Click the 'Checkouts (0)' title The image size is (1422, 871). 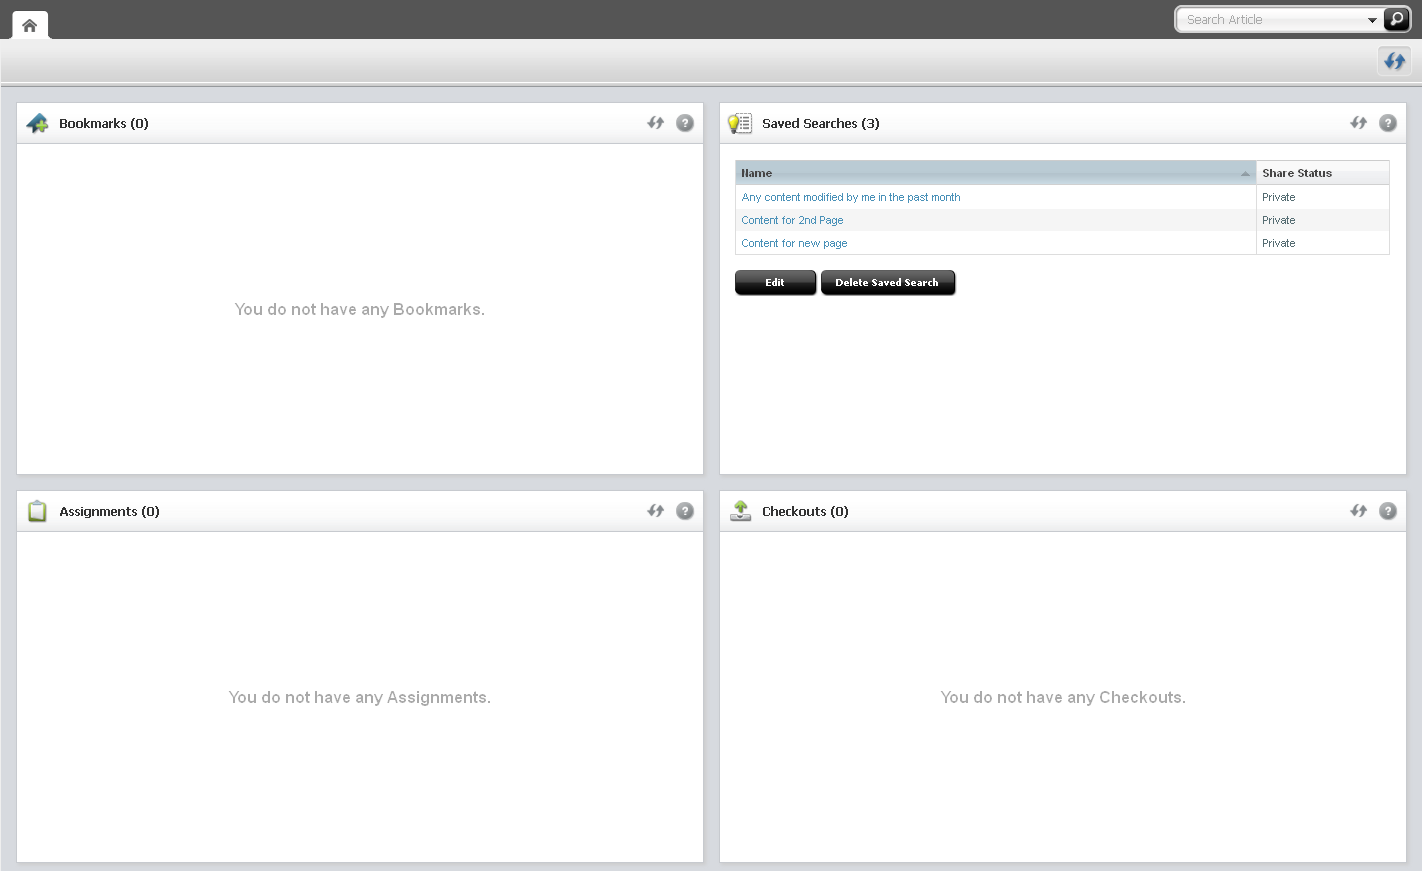click(805, 511)
